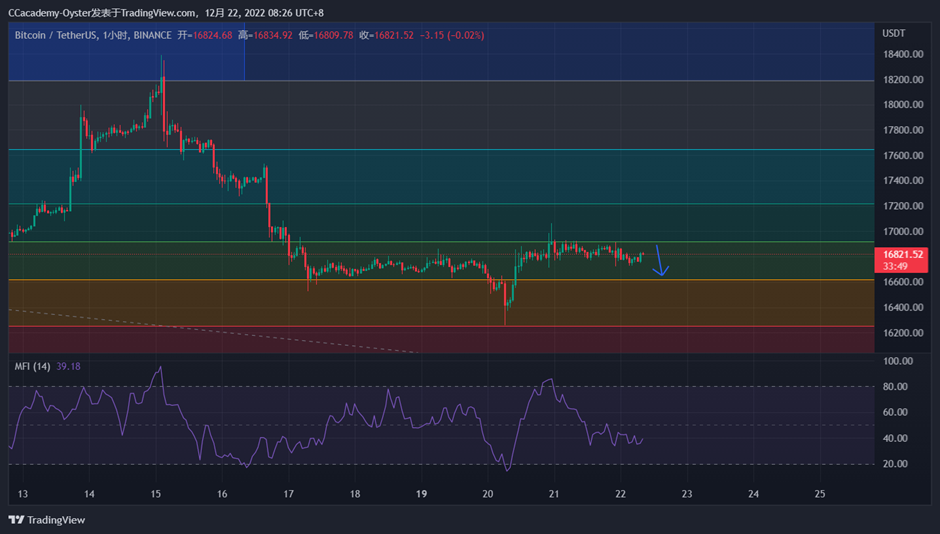
Task: Click the 100.00 label on MFI scale
Action: point(897,361)
